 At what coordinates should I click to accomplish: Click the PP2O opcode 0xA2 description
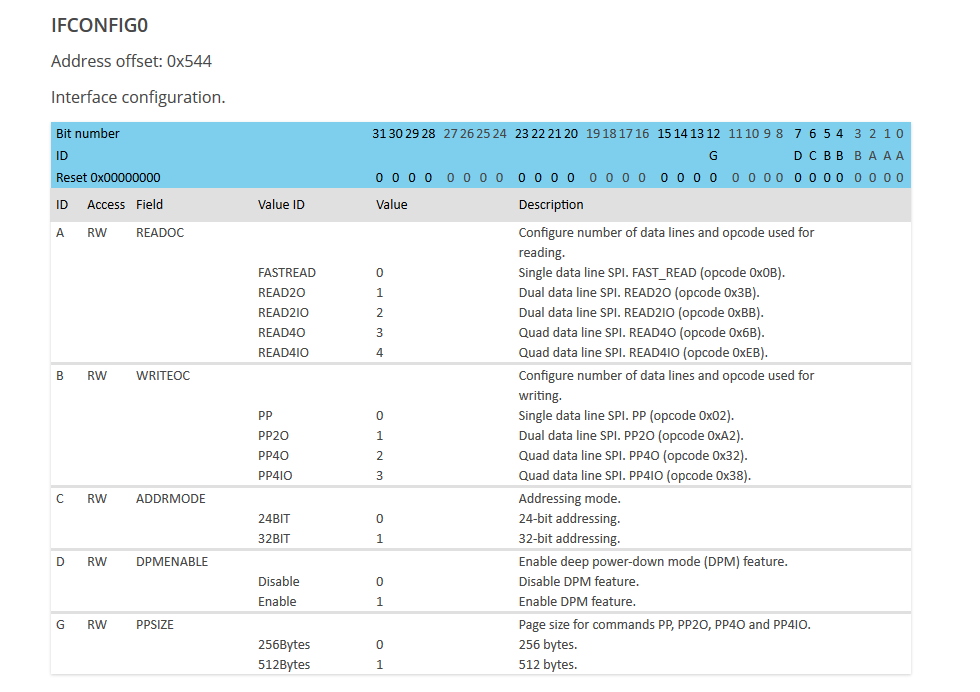631,436
